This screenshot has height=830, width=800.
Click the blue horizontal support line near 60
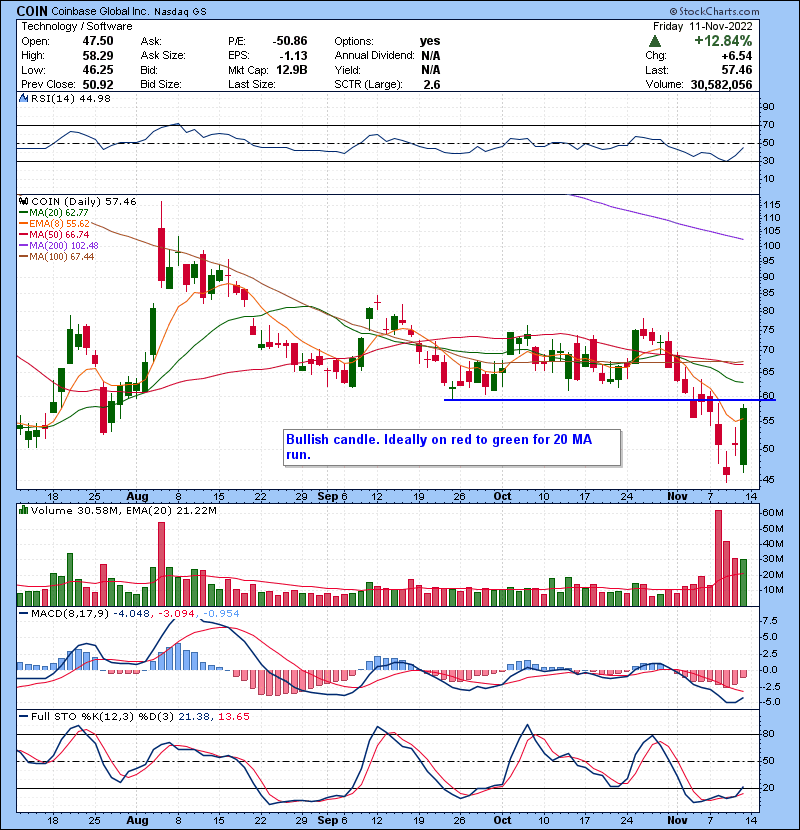[x=609, y=400]
